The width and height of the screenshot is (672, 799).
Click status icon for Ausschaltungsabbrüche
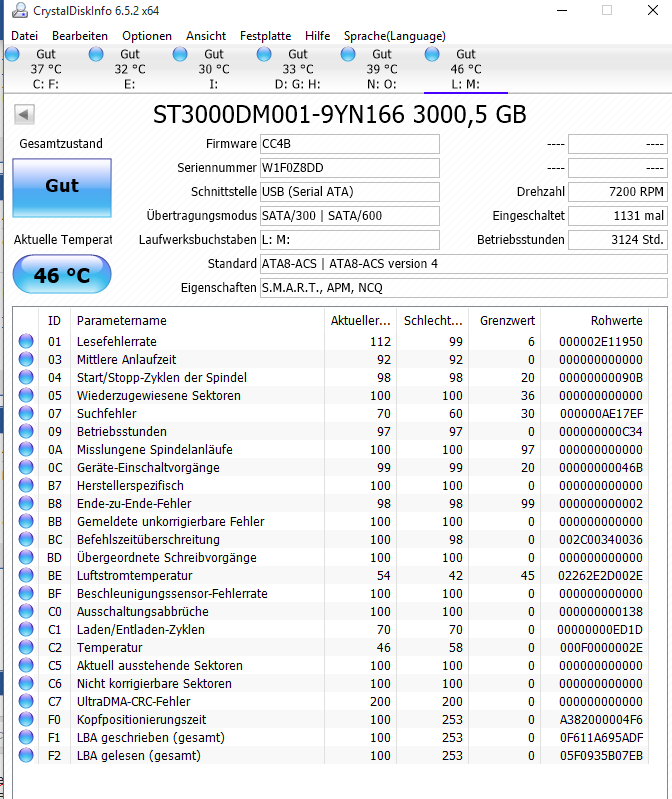tap(26, 611)
